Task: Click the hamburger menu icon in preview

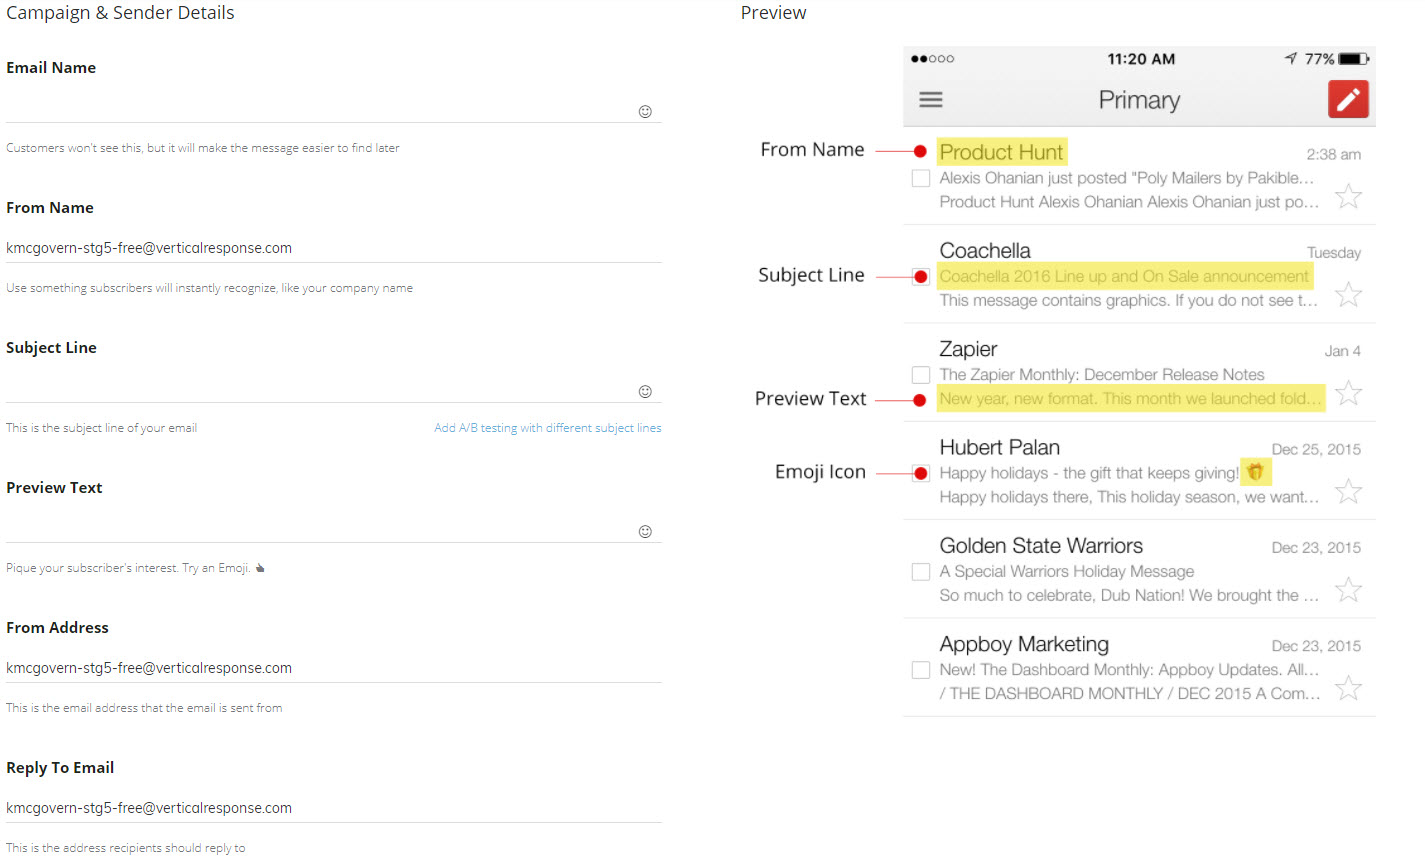Action: point(931,100)
